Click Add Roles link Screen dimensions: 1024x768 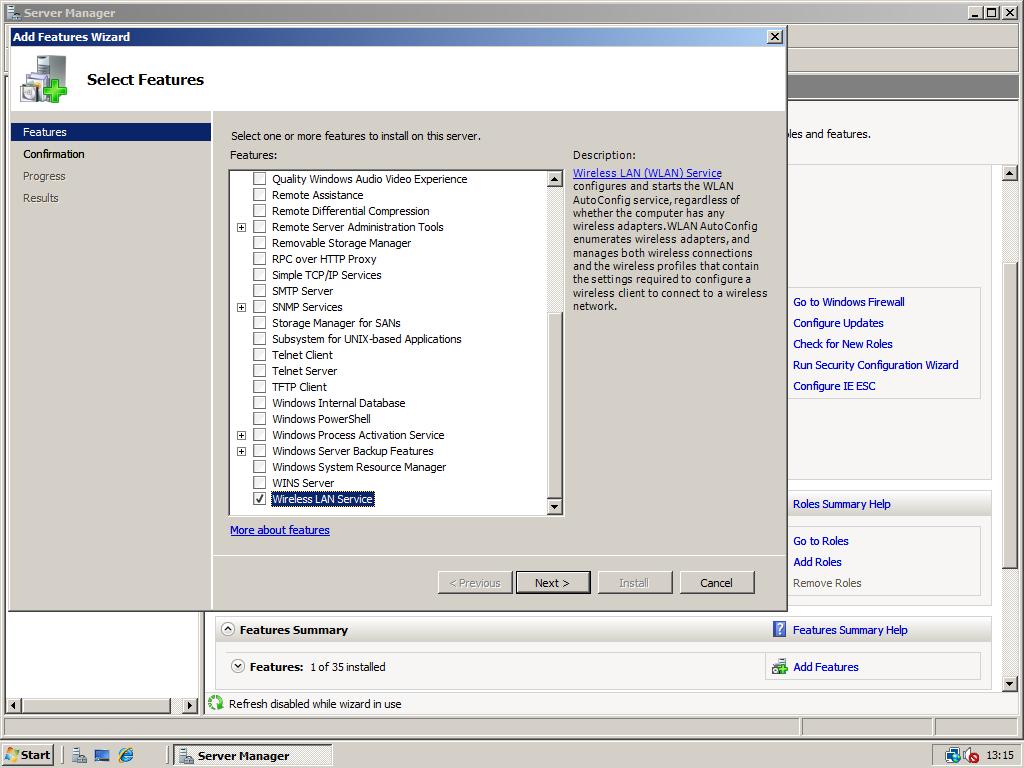point(817,562)
